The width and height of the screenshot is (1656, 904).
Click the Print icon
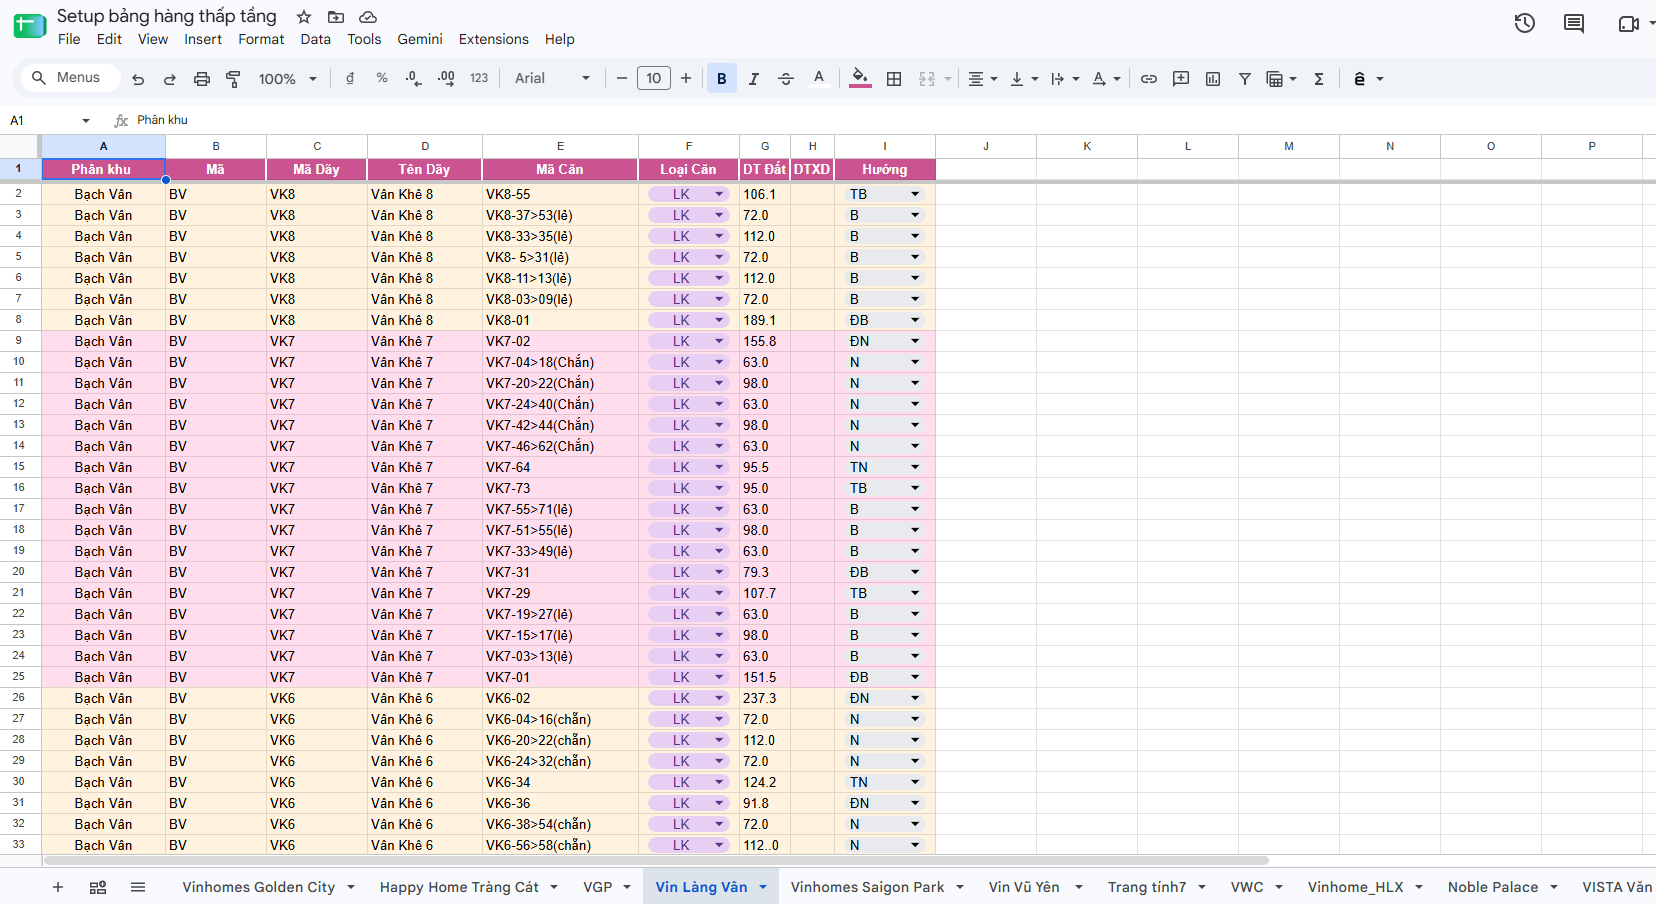click(x=202, y=79)
